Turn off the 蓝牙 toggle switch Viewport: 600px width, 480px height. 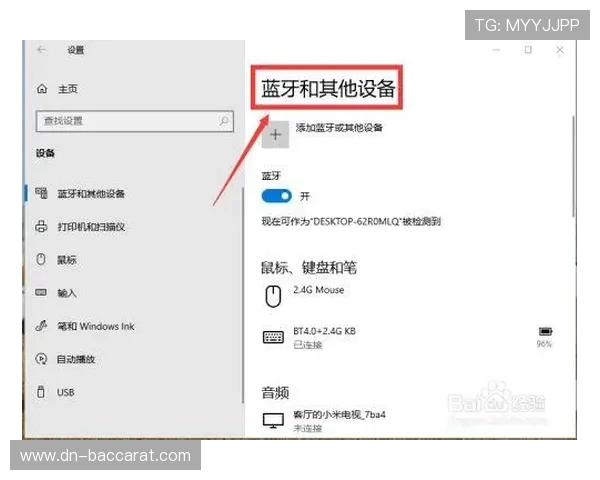[277, 196]
